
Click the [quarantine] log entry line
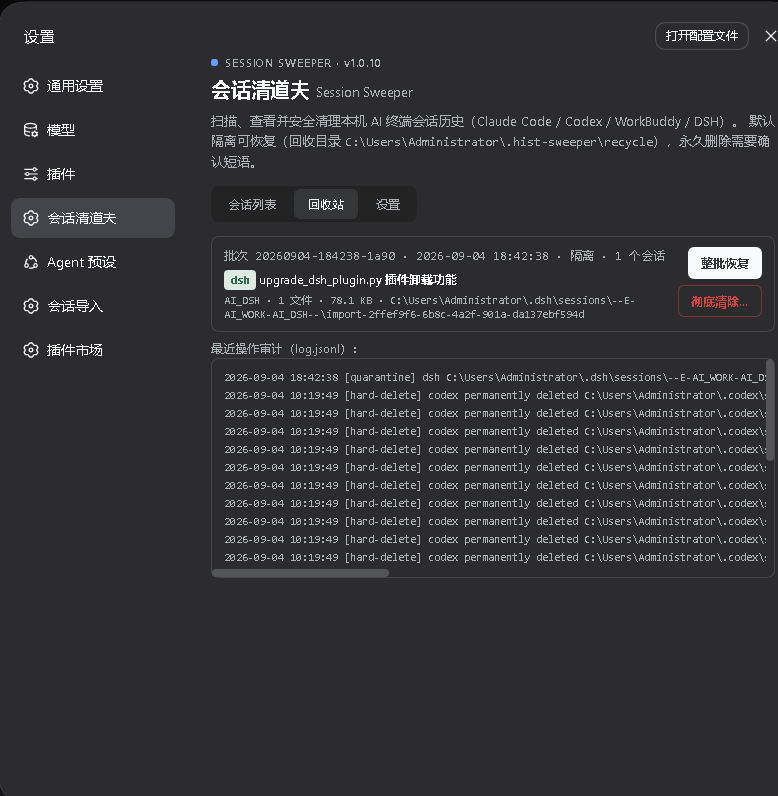click(x=495, y=378)
